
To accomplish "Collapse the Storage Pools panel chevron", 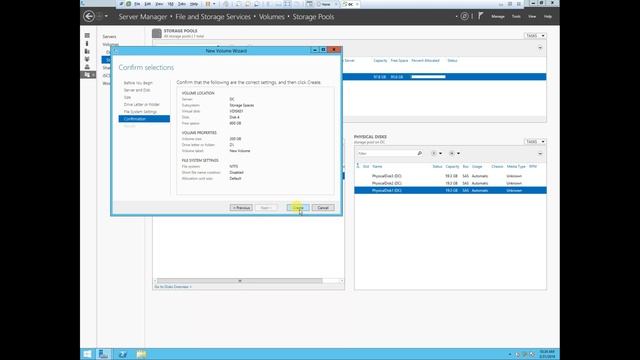I will click(540, 48).
